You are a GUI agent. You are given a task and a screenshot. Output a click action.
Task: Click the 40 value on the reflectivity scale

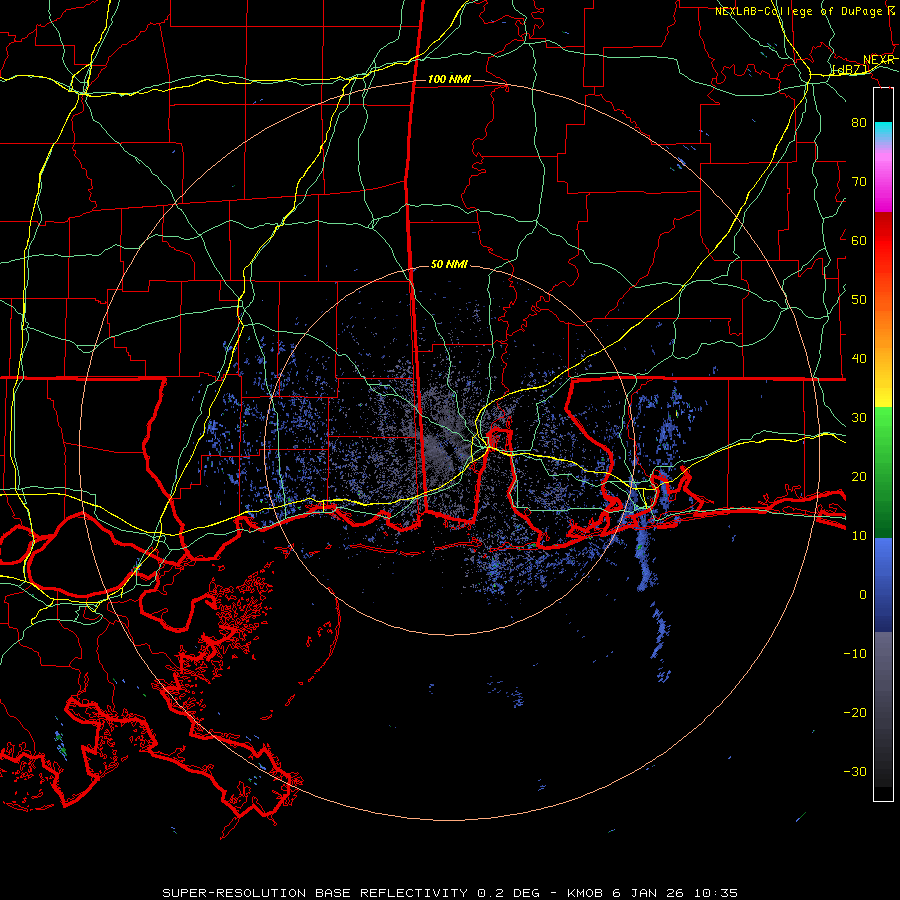point(859,359)
